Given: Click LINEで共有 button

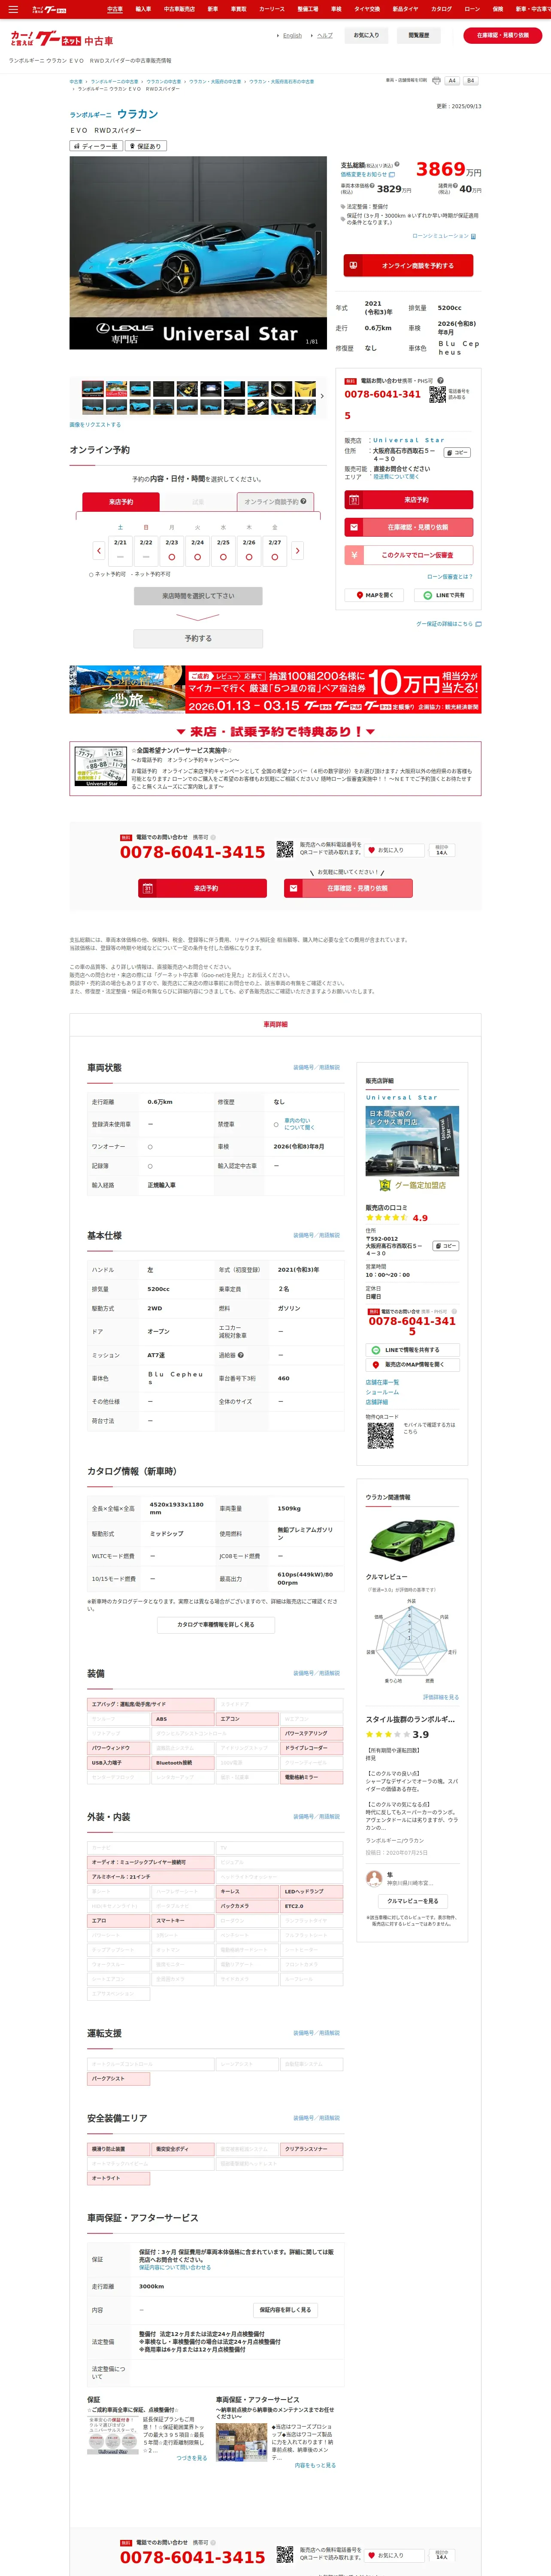Looking at the screenshot, I should (x=444, y=595).
